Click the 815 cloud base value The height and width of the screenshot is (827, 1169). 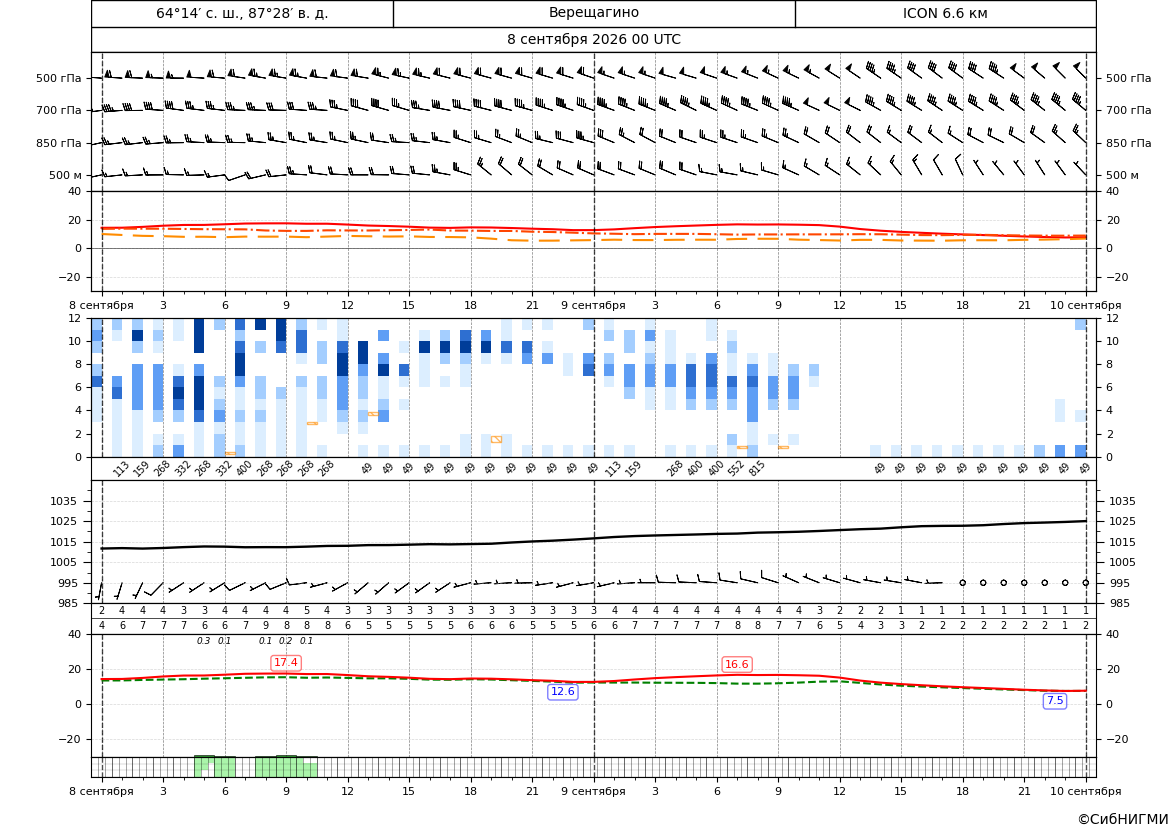pyautogui.click(x=757, y=468)
